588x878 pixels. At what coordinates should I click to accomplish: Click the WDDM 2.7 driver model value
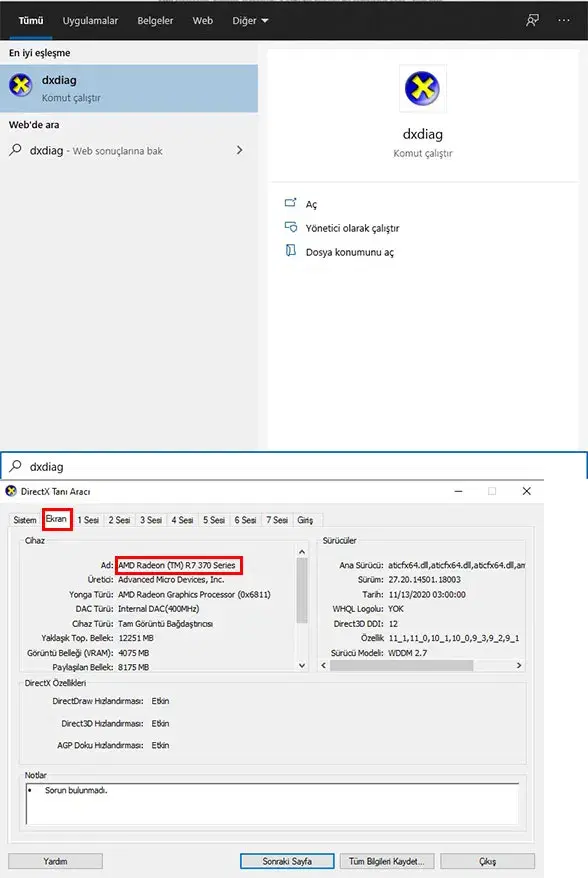(407, 653)
